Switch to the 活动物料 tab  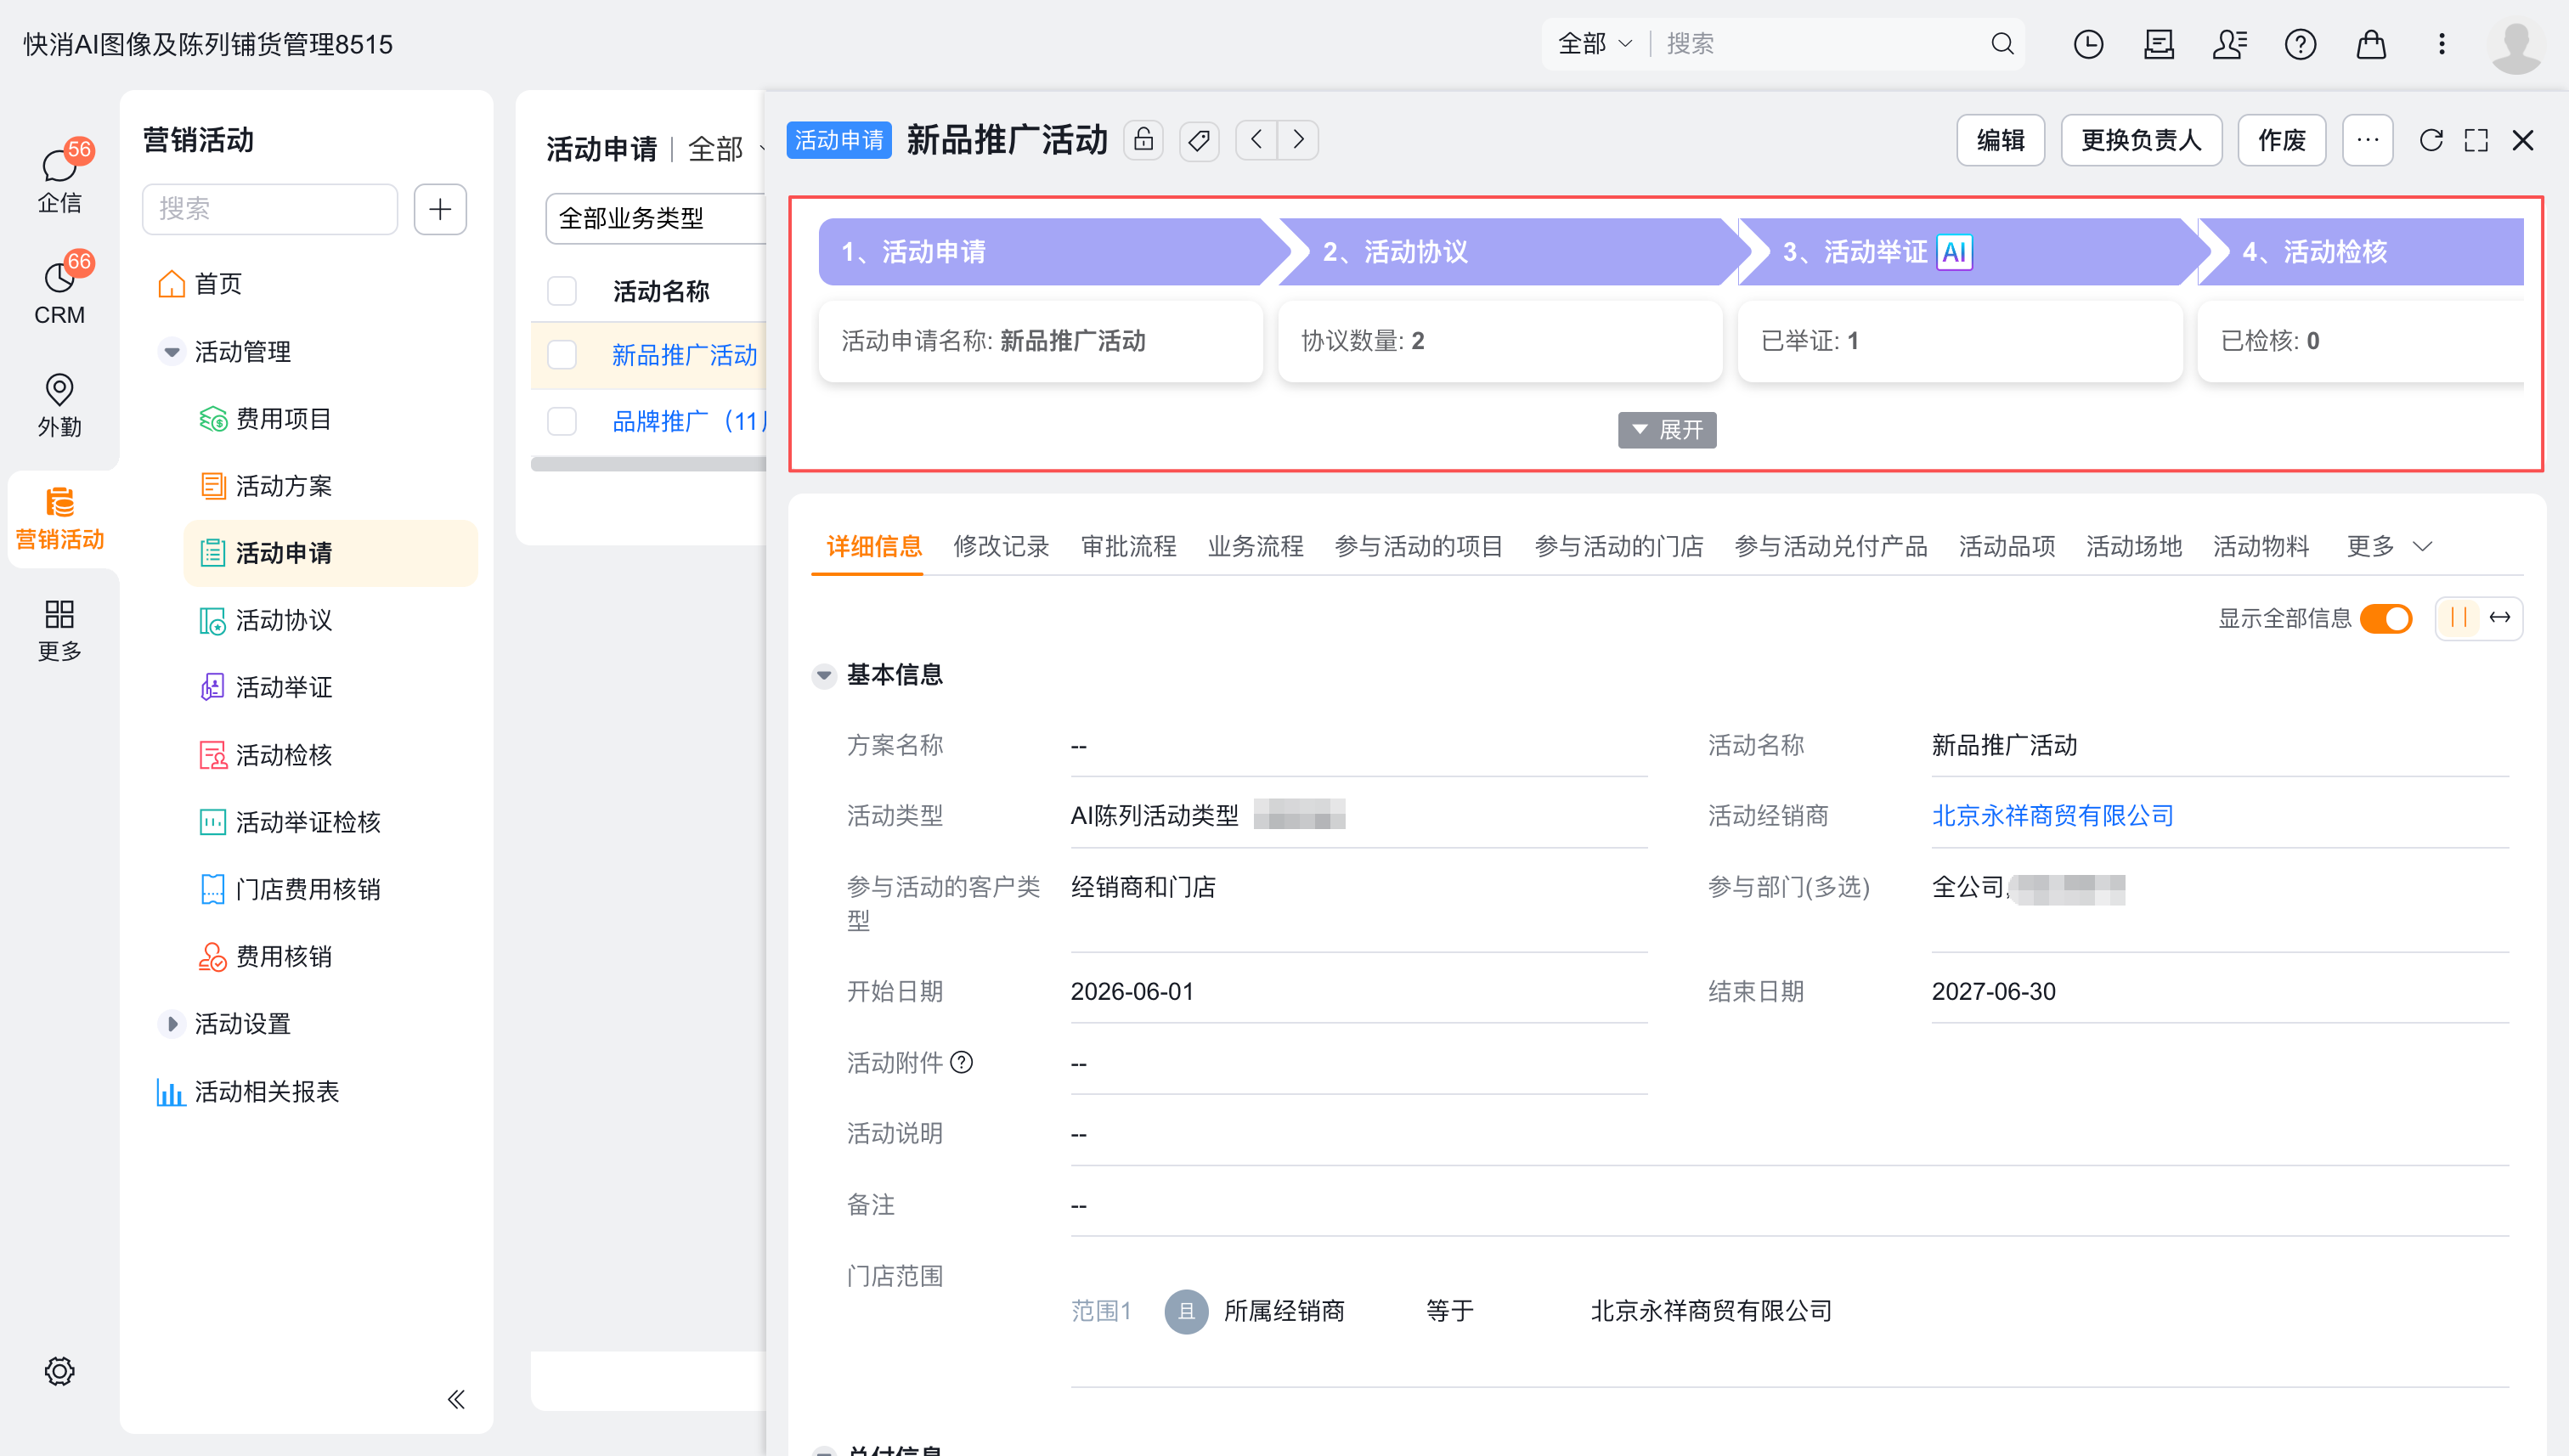click(2260, 546)
